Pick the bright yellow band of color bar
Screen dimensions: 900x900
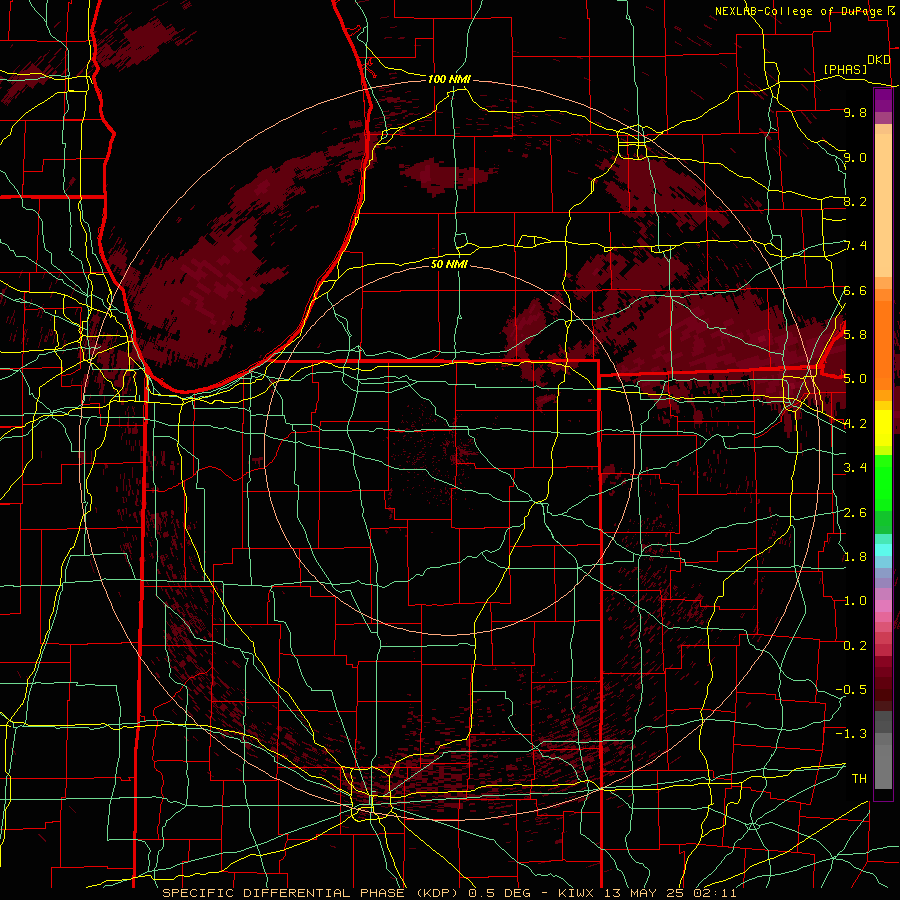pyautogui.click(x=883, y=428)
